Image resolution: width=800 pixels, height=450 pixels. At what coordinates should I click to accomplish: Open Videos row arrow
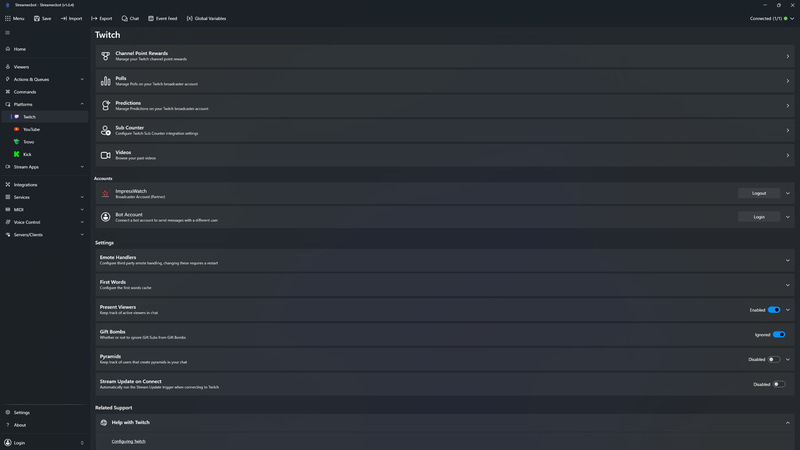point(788,155)
